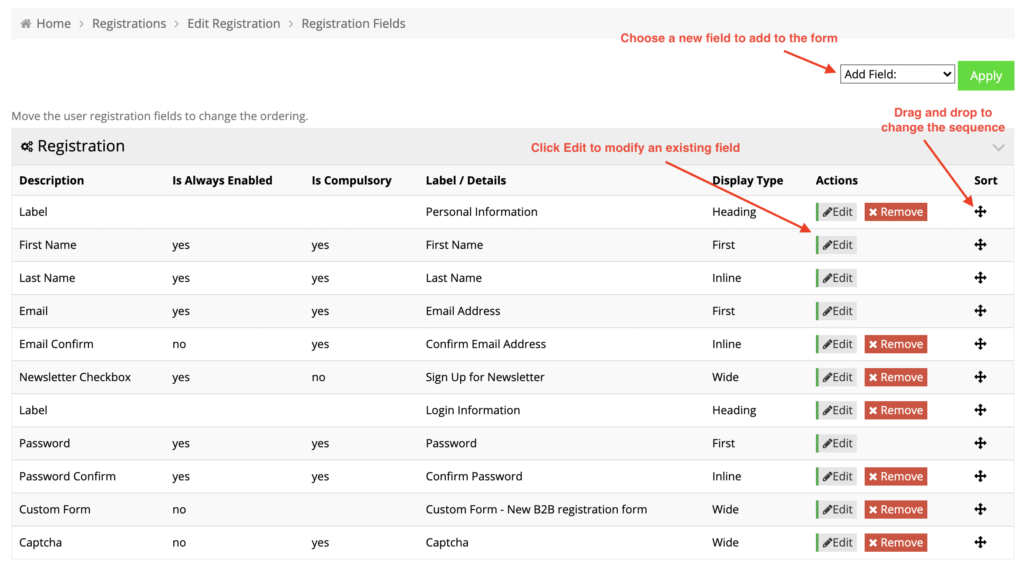Remove the Captcha field
The height and width of the screenshot is (570, 1024).
coord(895,543)
